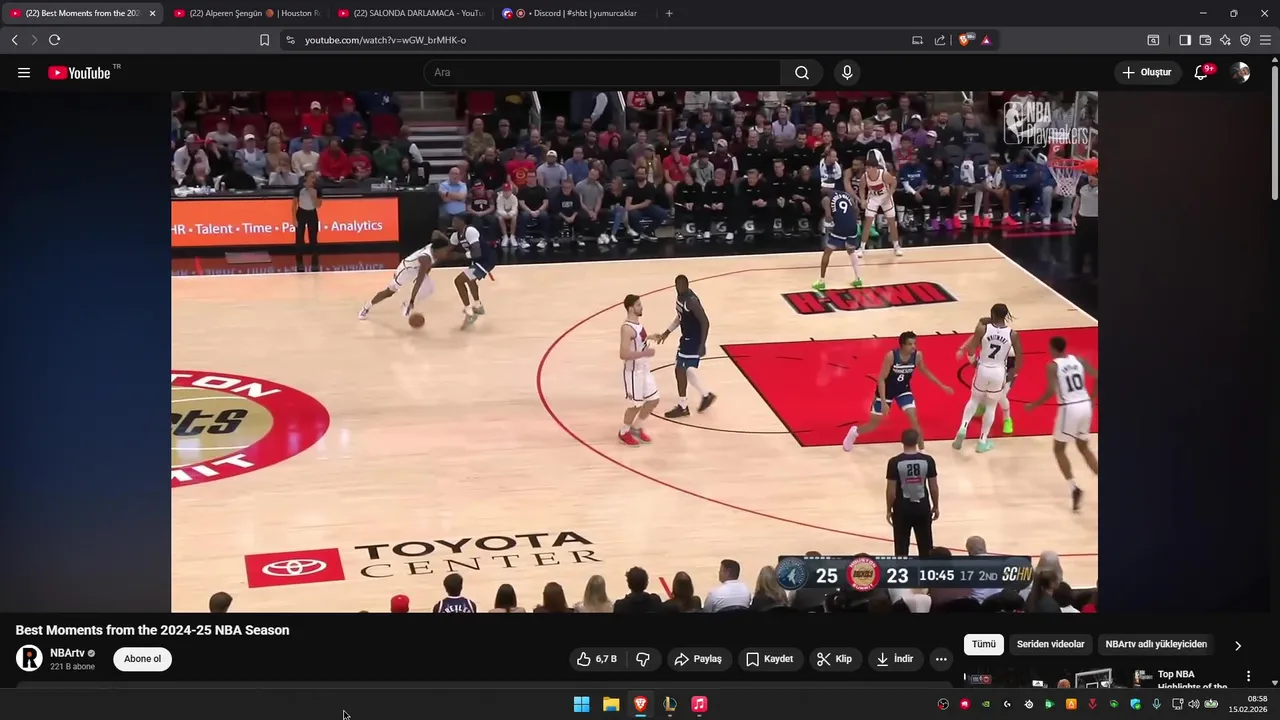This screenshot has height=720, width=1280.
Task: Open clock and date 08:58
Action: 1248,704
